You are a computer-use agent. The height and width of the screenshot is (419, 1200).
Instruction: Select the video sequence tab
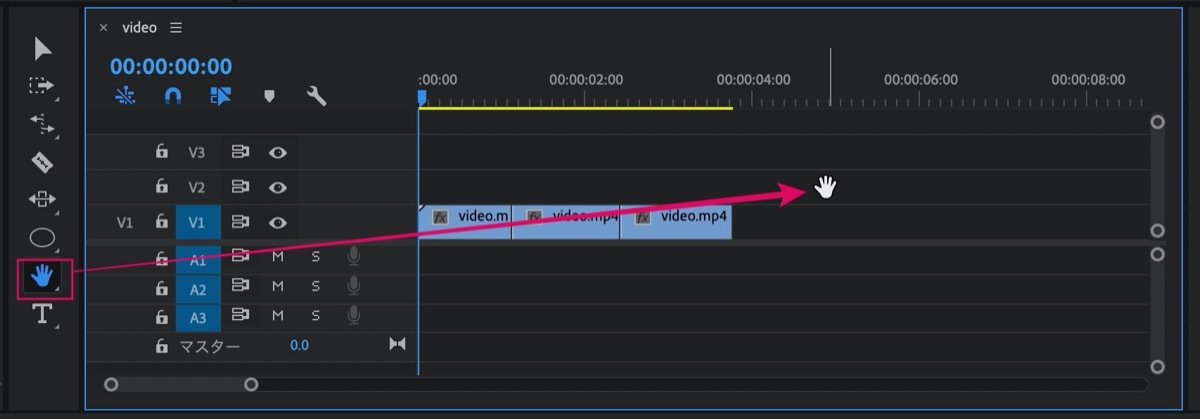coord(139,28)
